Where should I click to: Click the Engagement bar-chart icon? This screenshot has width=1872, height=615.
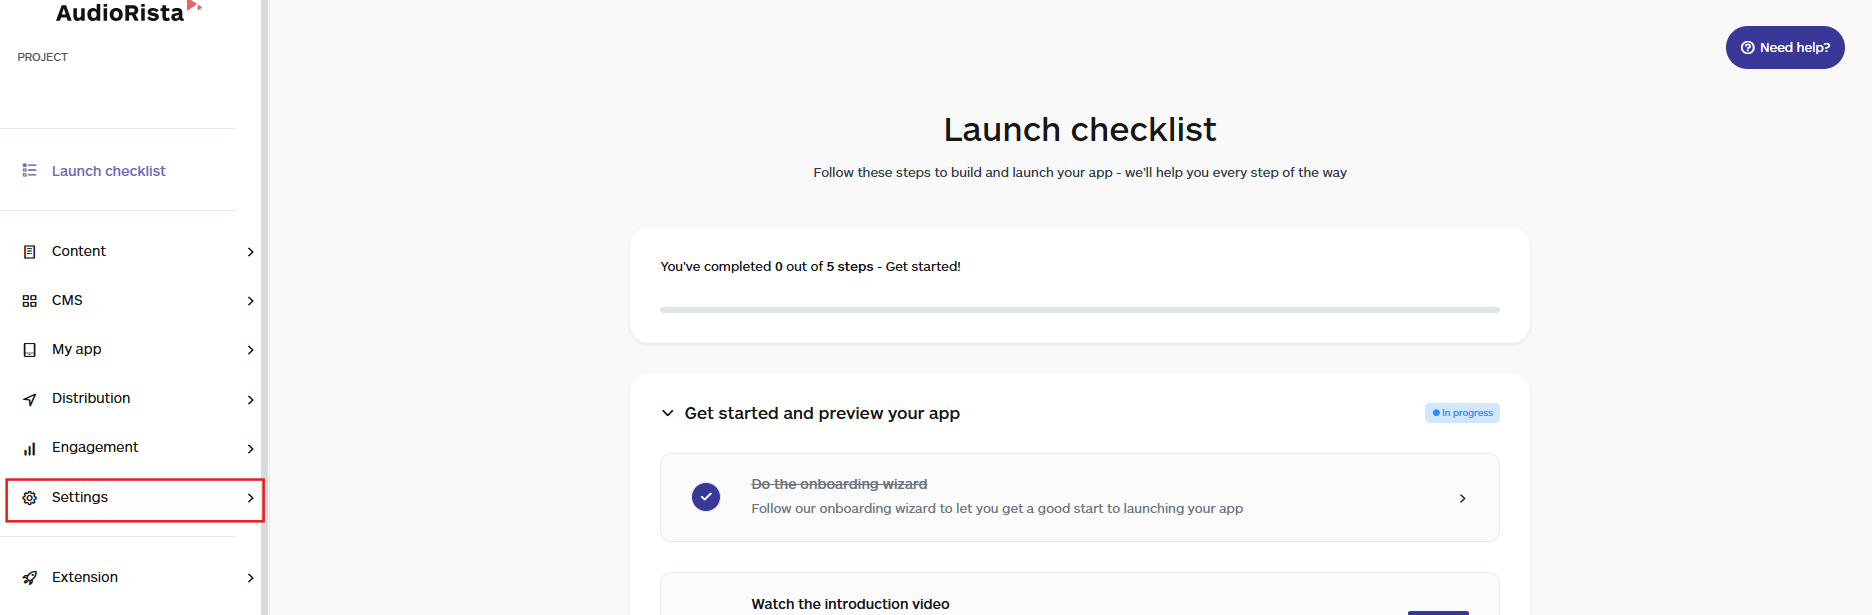click(x=30, y=447)
